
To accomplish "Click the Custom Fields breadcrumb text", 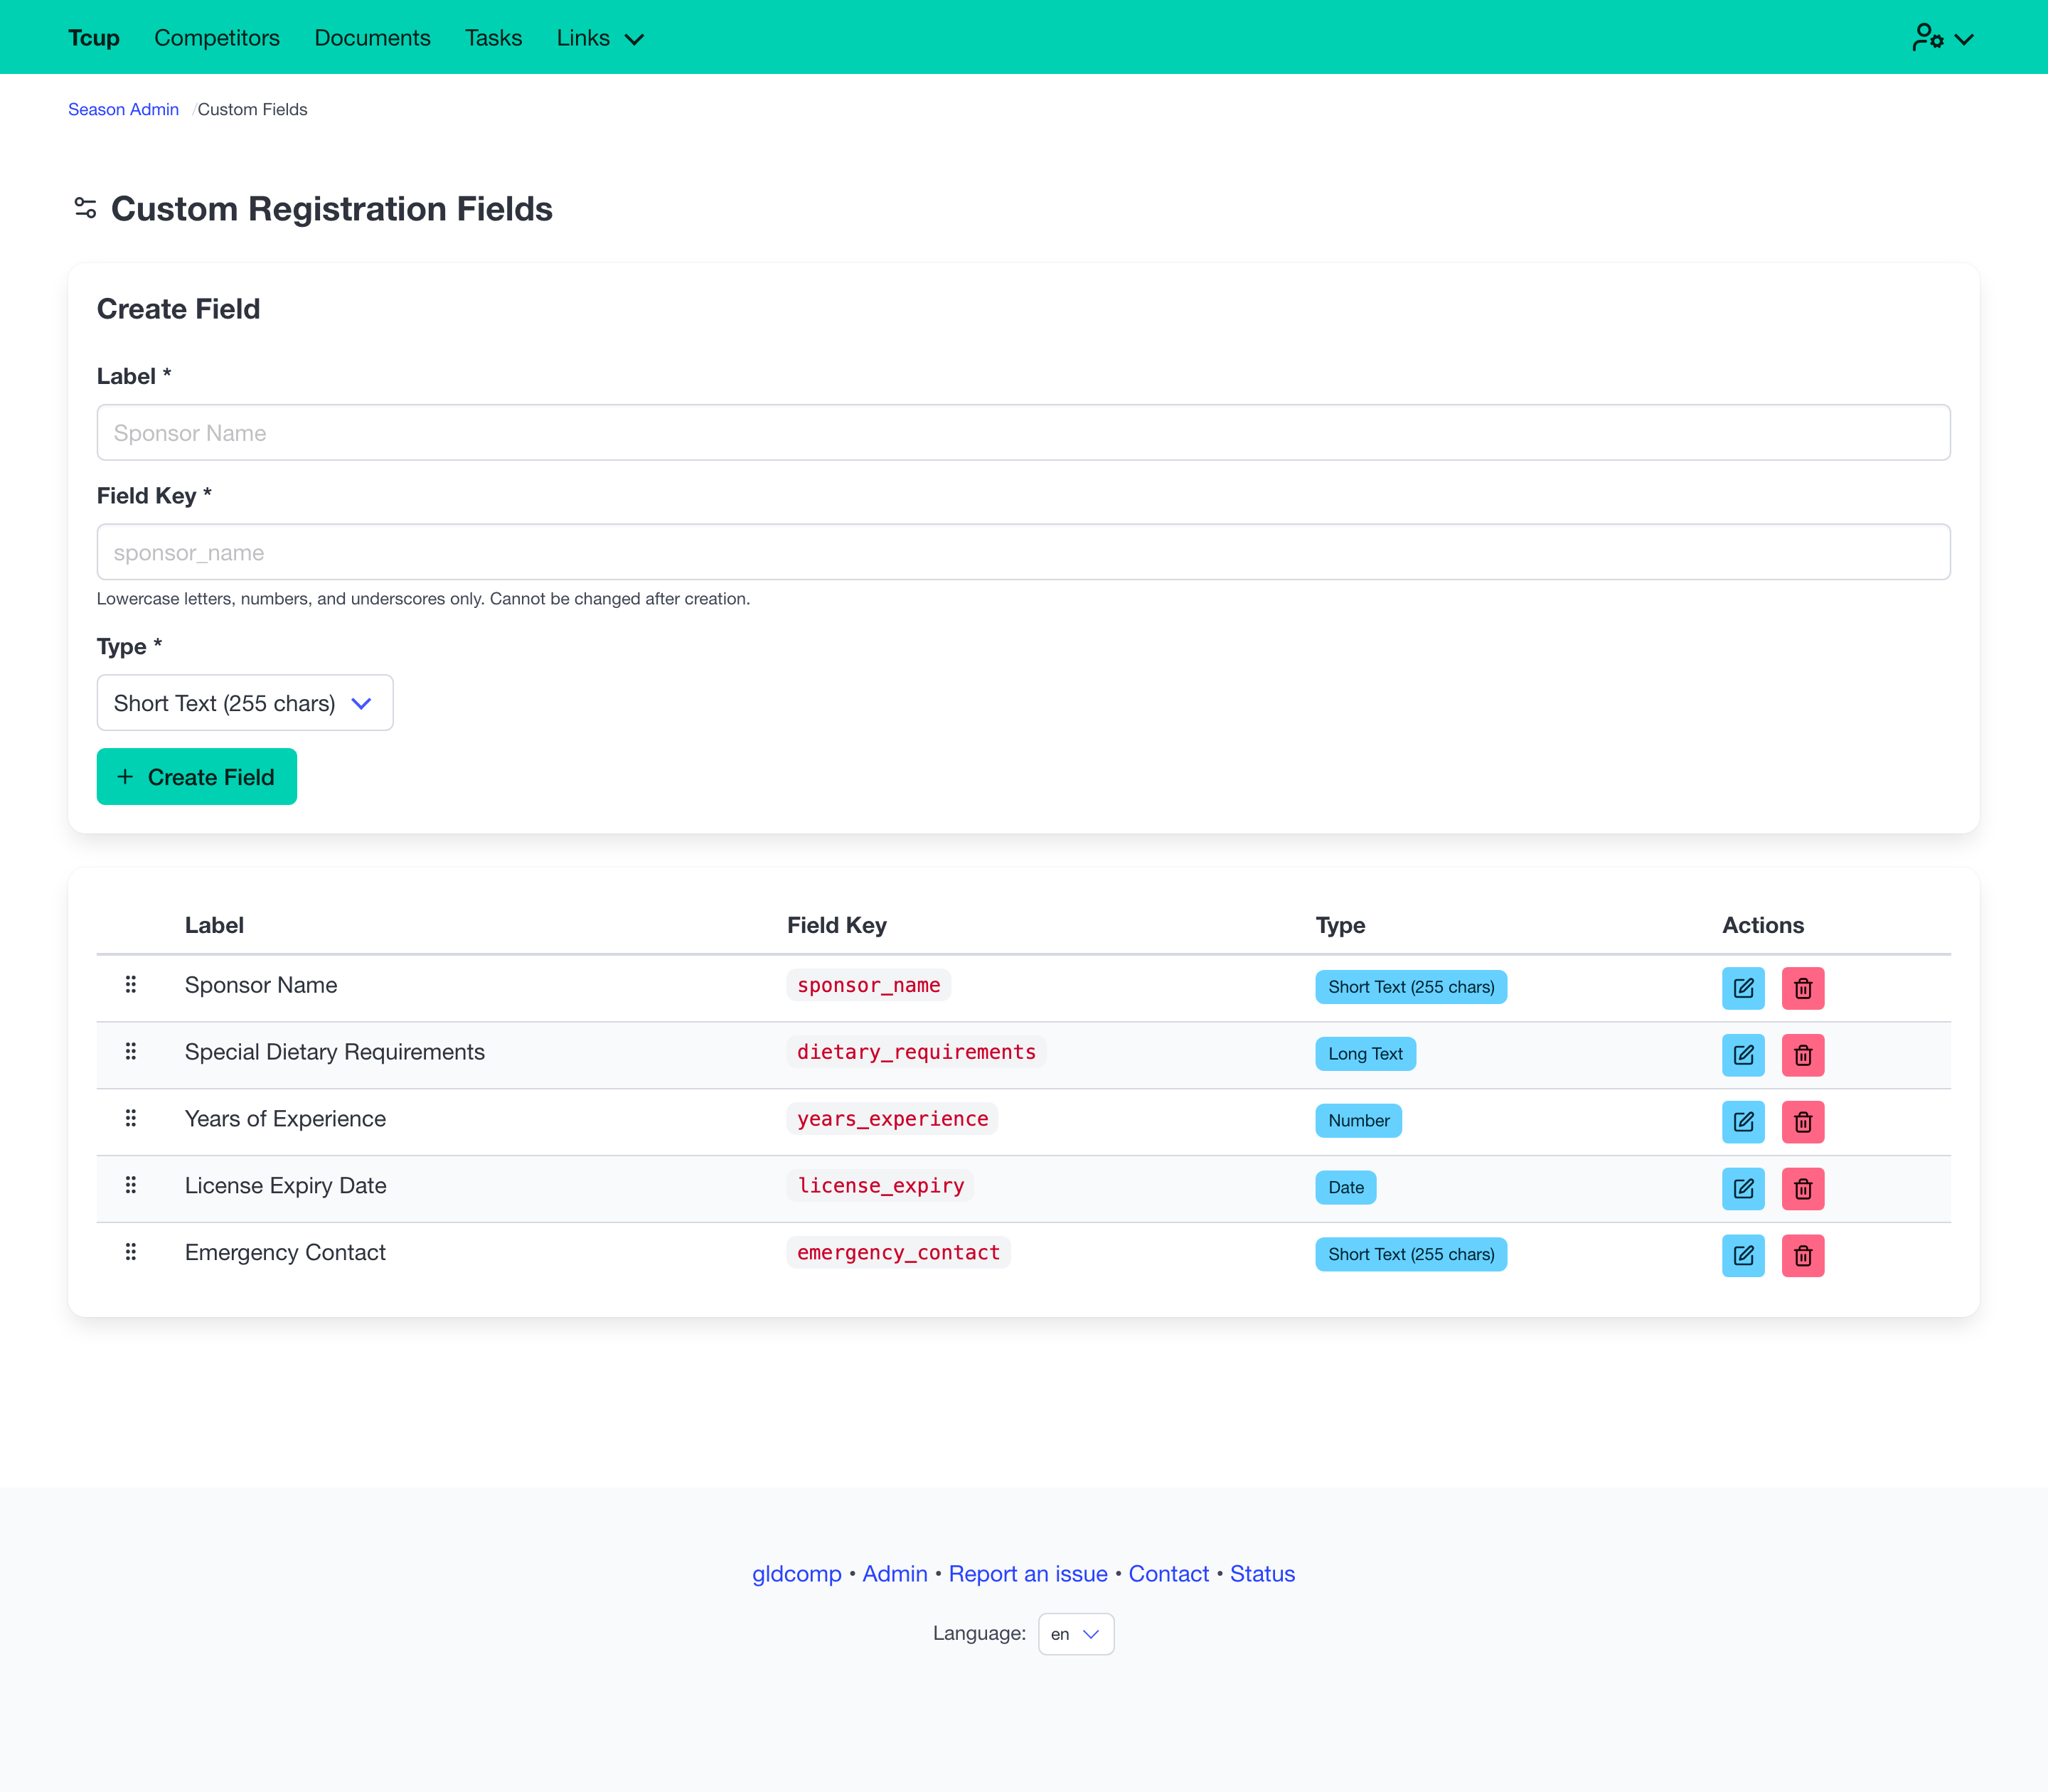I will click(x=252, y=110).
